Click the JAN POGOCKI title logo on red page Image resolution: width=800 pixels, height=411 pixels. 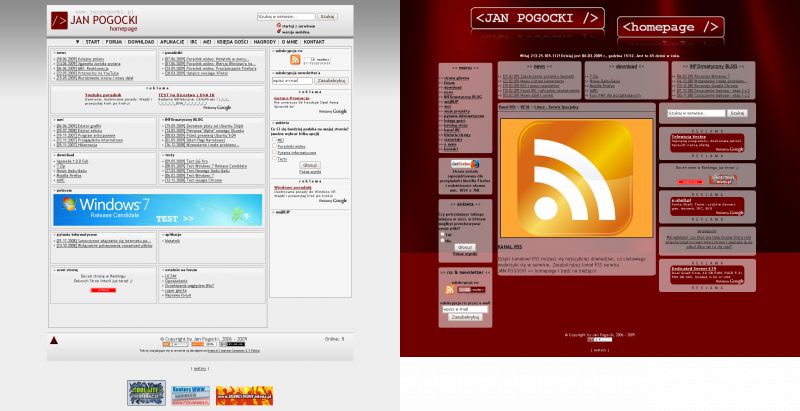[x=538, y=18]
